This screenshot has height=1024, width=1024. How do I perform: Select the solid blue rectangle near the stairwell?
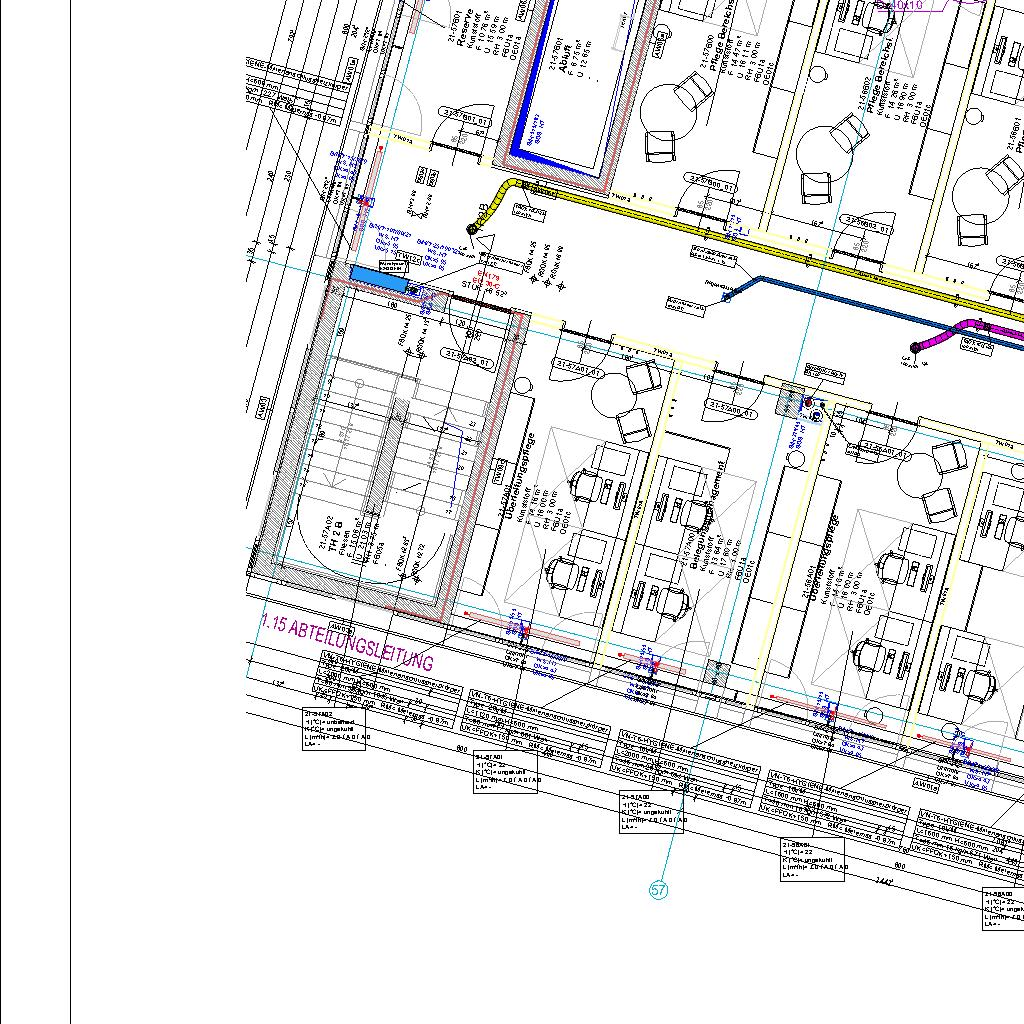pyautogui.click(x=379, y=279)
